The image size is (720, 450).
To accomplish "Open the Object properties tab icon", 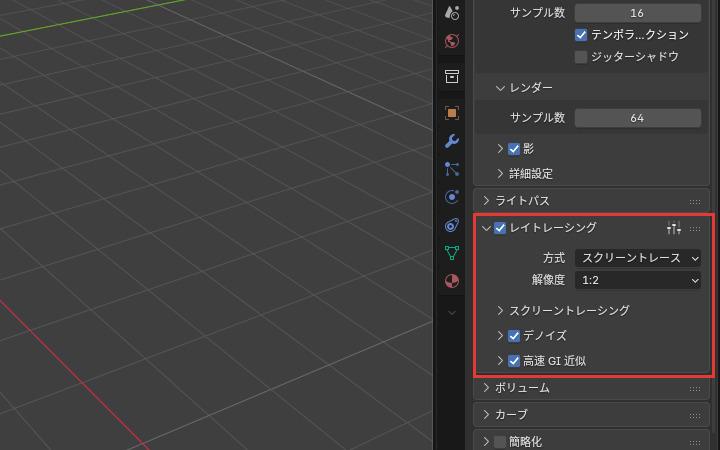I will pyautogui.click(x=452, y=113).
